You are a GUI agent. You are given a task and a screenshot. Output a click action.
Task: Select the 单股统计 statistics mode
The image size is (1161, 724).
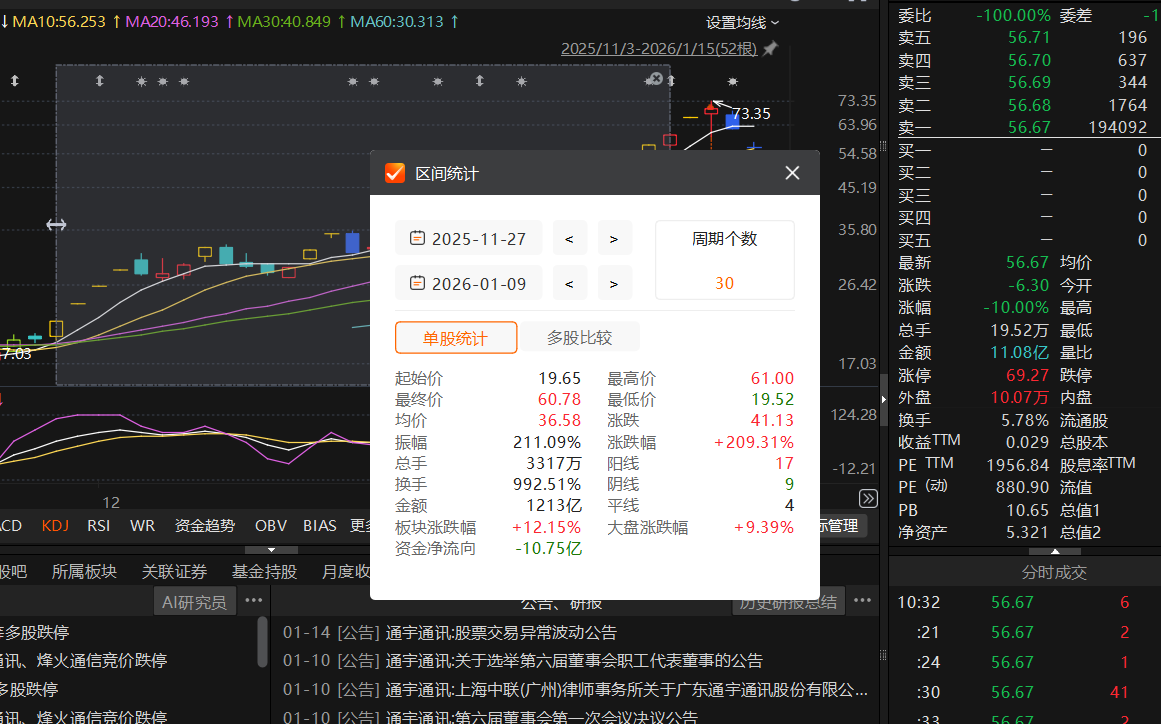point(456,338)
